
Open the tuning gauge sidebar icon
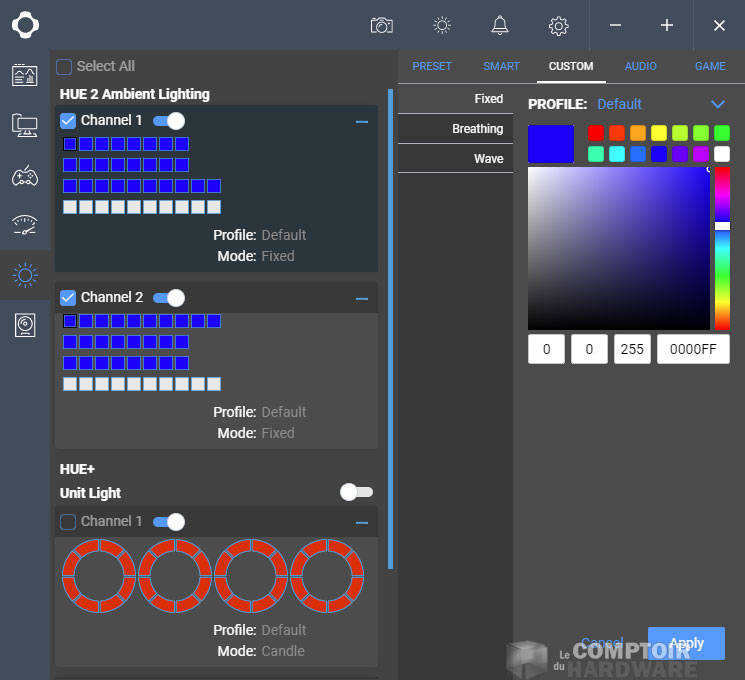tap(25, 225)
